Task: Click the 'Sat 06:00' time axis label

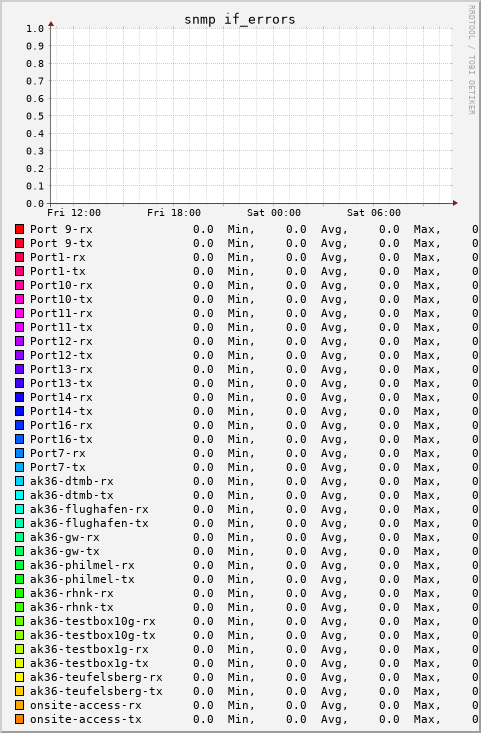Action: click(x=374, y=213)
